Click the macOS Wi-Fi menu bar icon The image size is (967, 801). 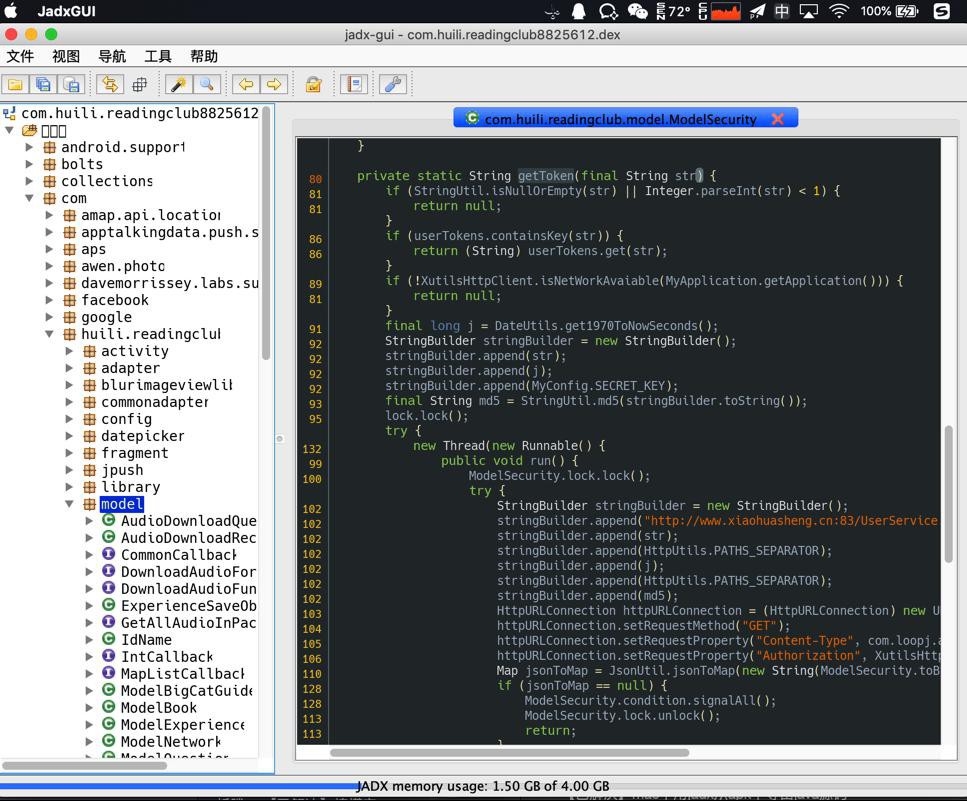coord(839,12)
